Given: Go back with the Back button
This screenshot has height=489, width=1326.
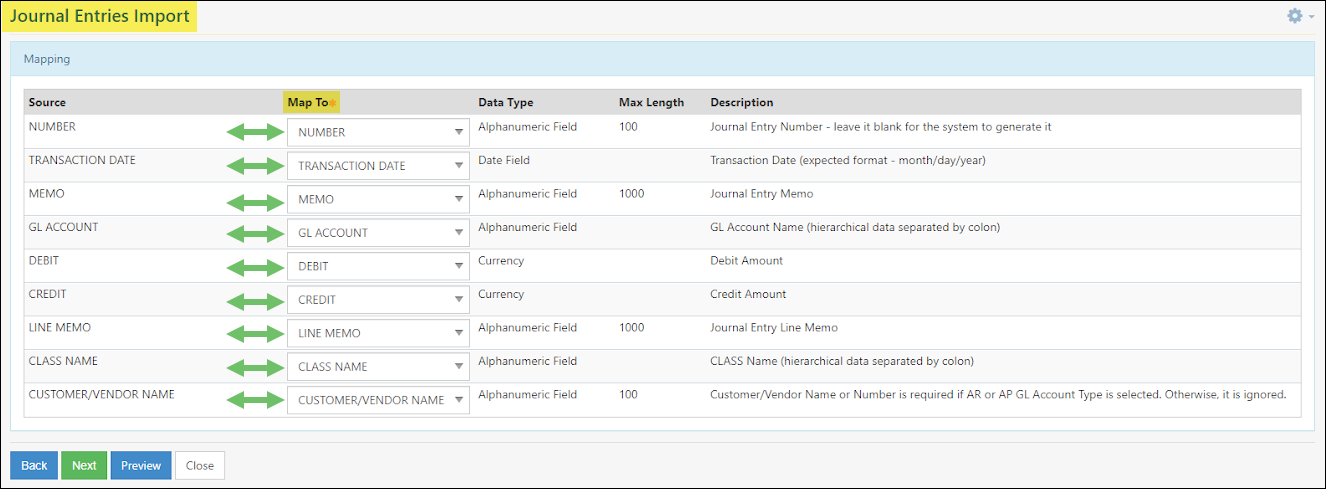Looking at the screenshot, I should [x=34, y=465].
